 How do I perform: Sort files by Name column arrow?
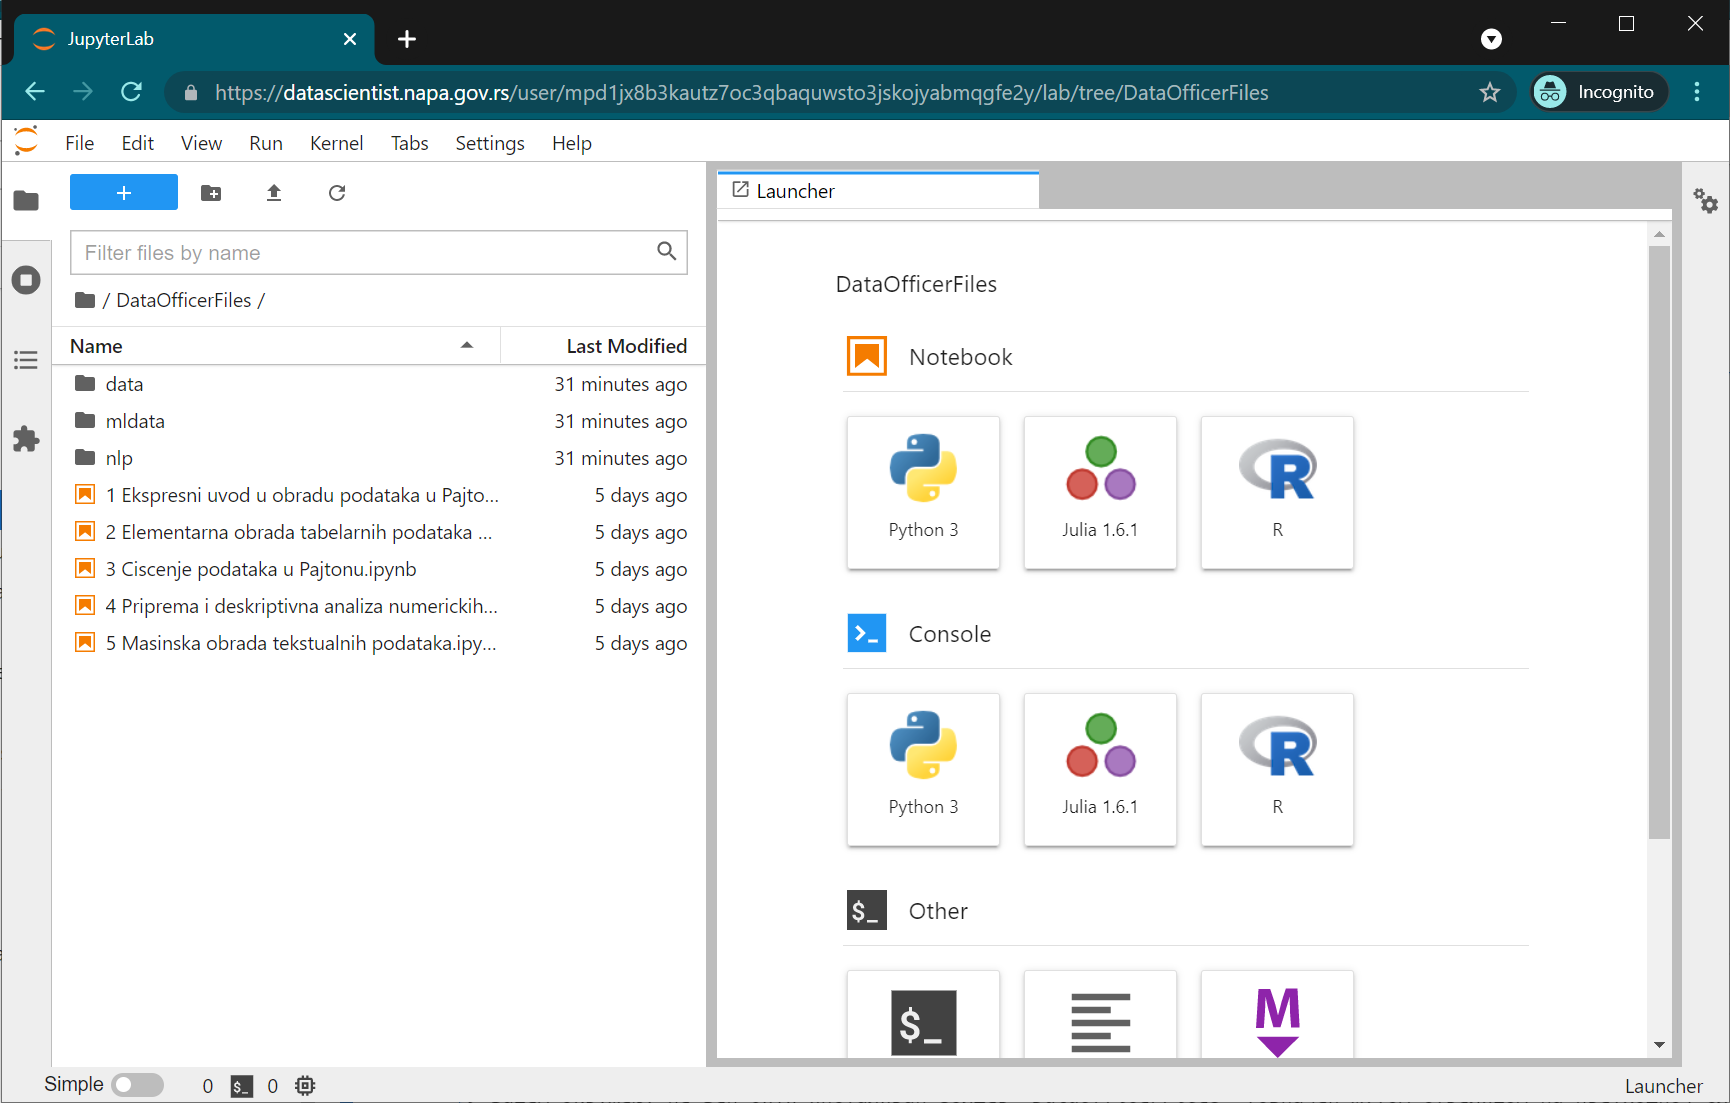[x=466, y=346]
